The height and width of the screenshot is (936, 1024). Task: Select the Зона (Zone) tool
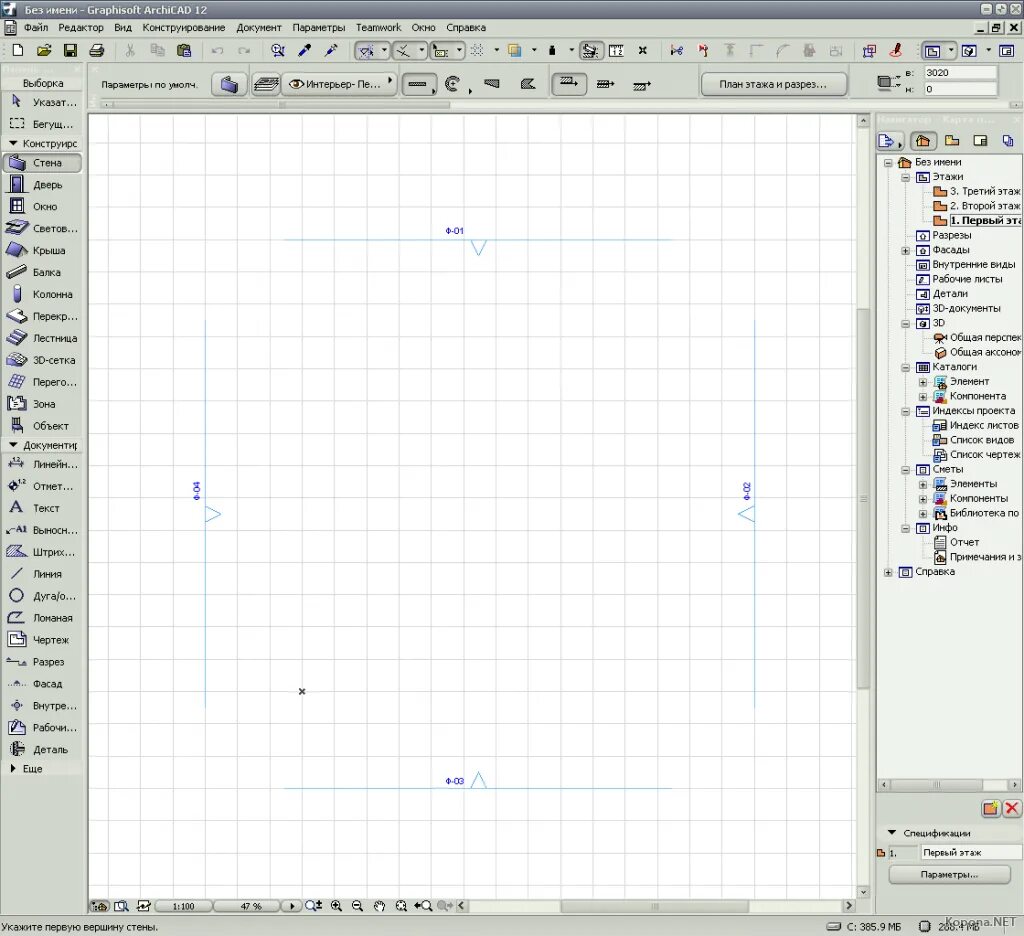coord(43,404)
